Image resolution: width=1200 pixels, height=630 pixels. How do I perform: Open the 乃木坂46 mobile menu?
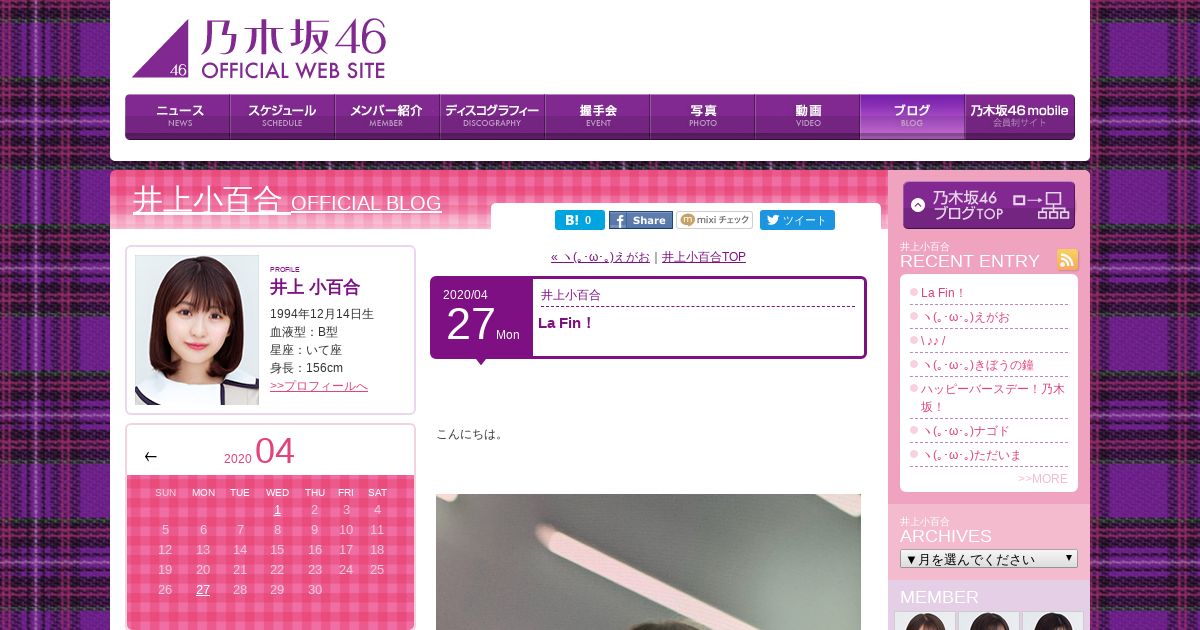(1019, 116)
